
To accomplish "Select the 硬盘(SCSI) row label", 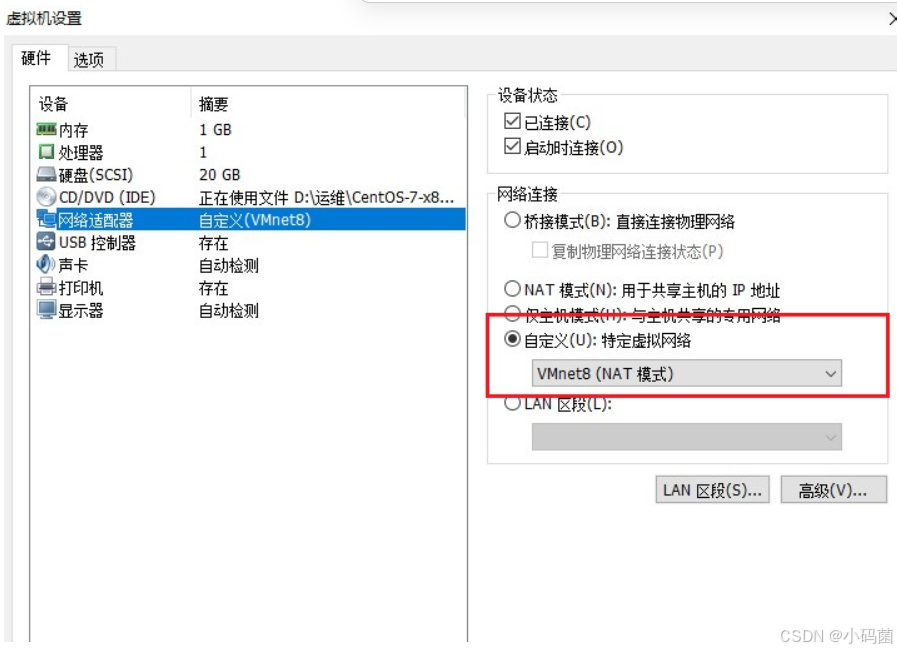I will [96, 174].
